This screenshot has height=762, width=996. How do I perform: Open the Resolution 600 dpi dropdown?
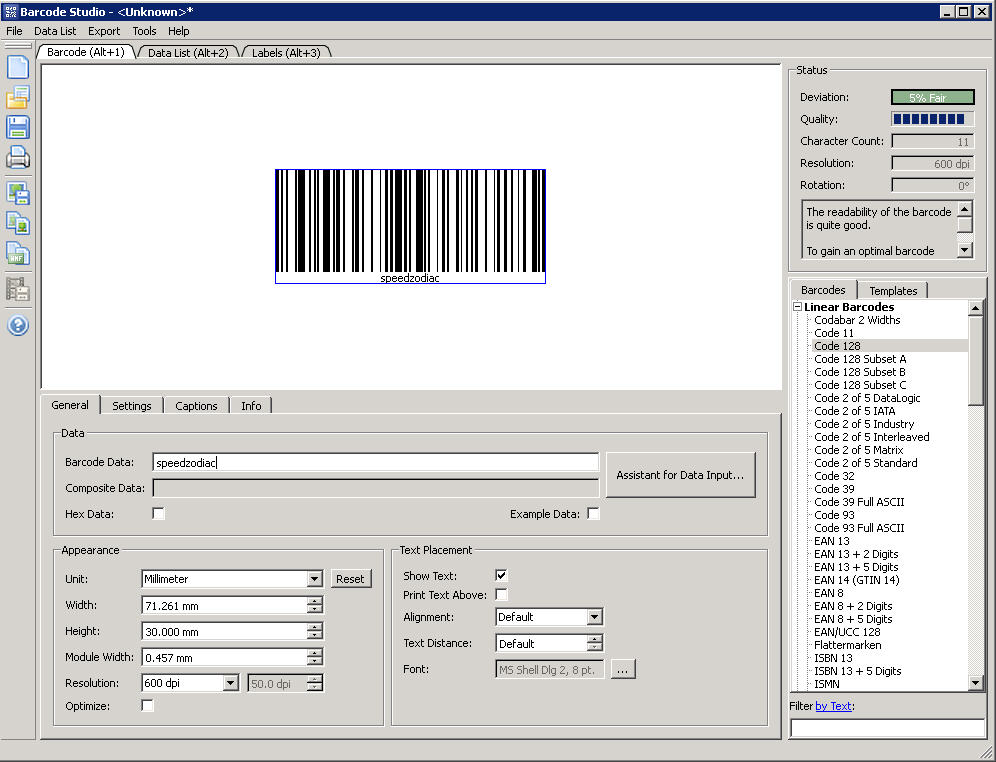click(231, 683)
